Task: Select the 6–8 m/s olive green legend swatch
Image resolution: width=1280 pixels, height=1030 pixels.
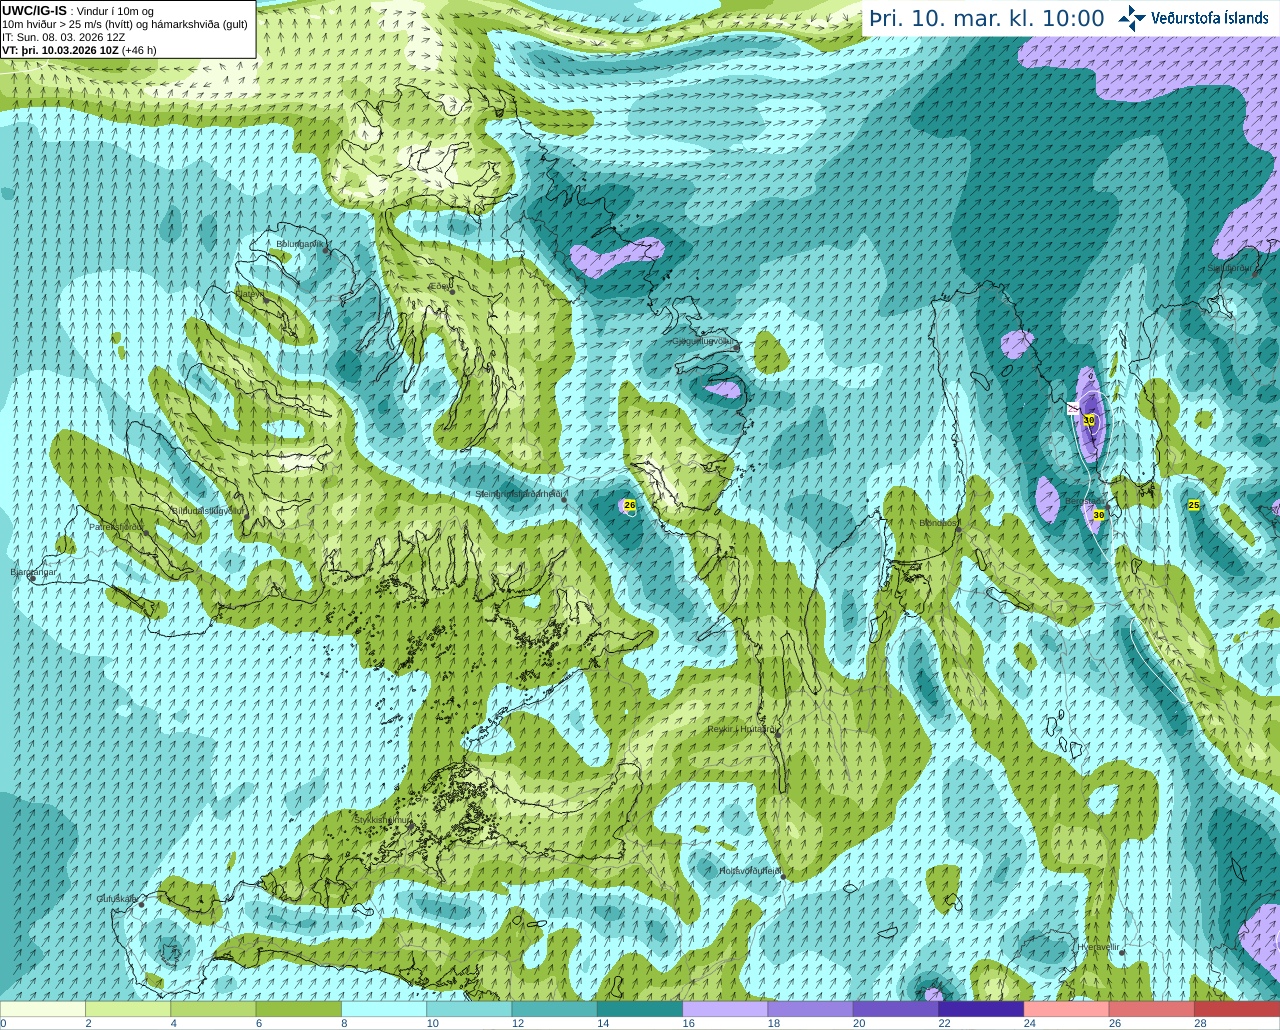Action: tap(299, 1009)
